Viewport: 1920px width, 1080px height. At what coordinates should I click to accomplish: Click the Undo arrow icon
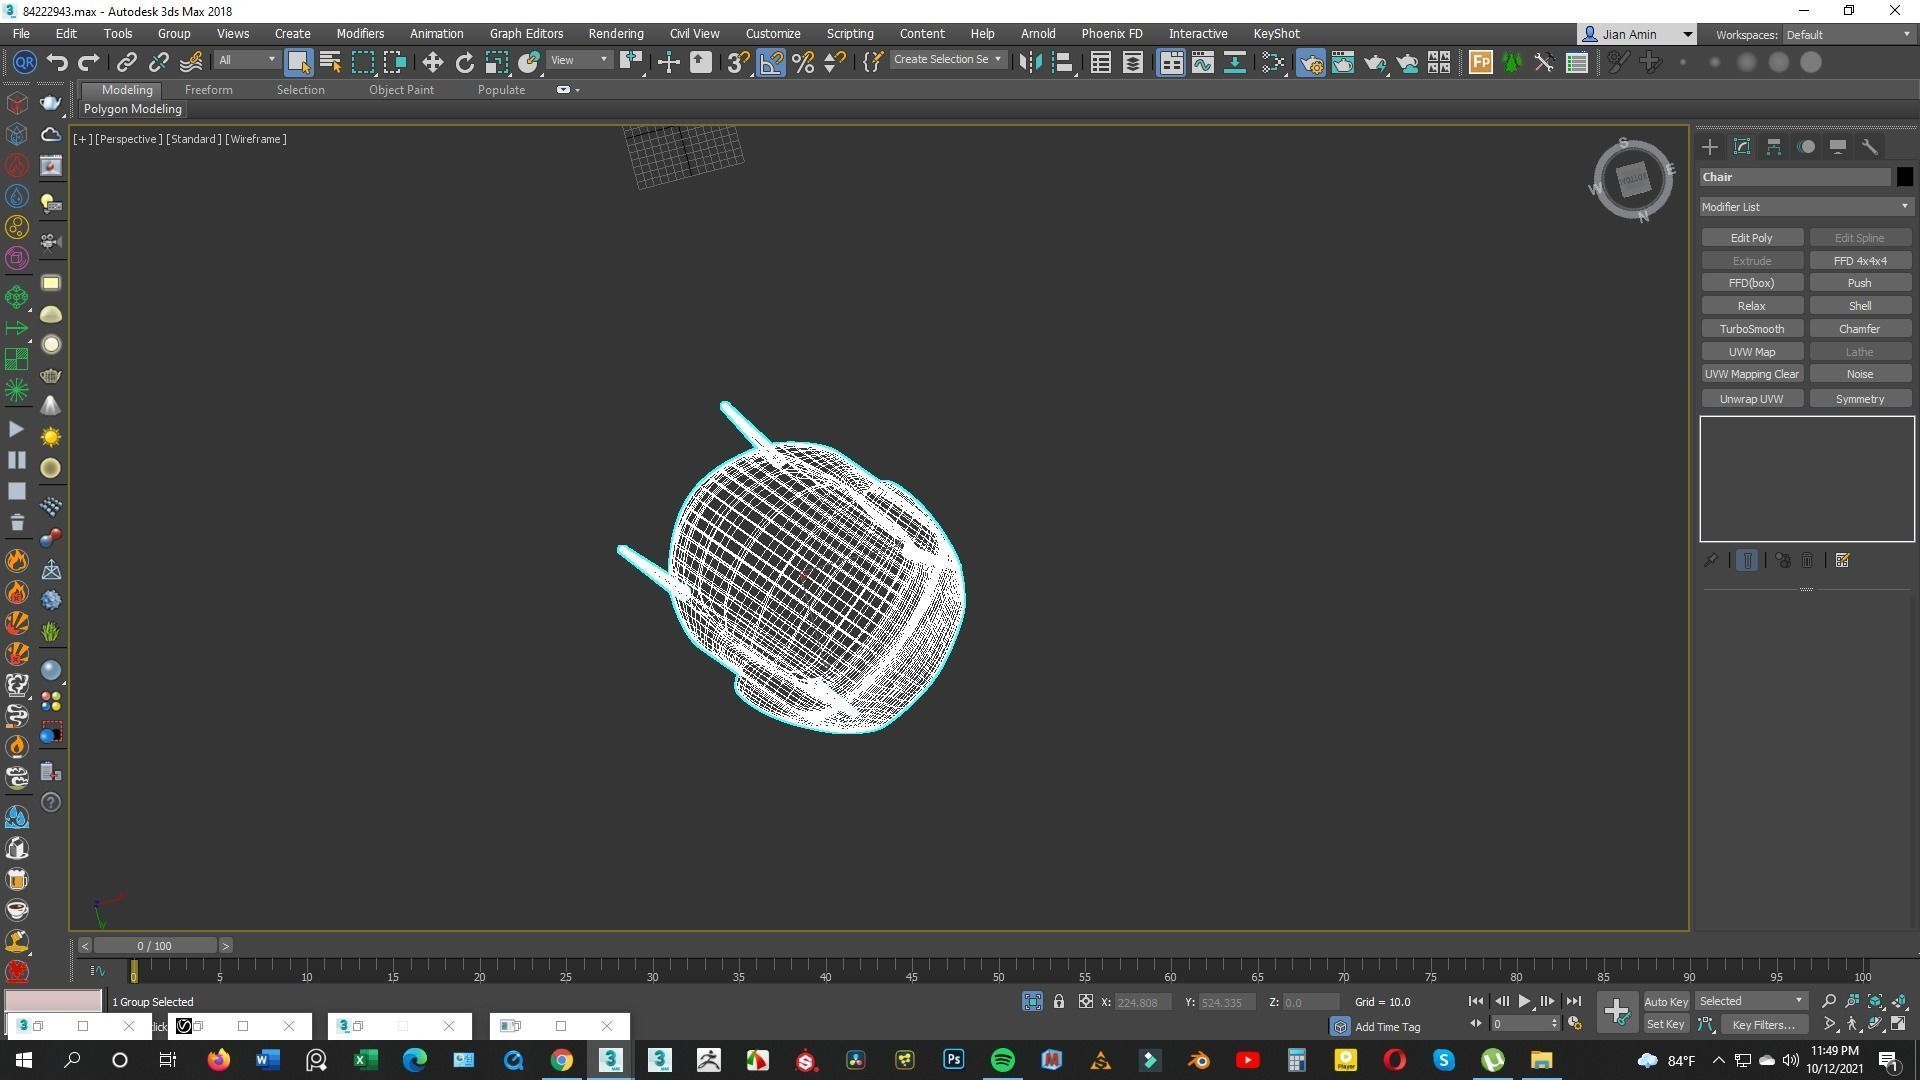tap(57, 63)
